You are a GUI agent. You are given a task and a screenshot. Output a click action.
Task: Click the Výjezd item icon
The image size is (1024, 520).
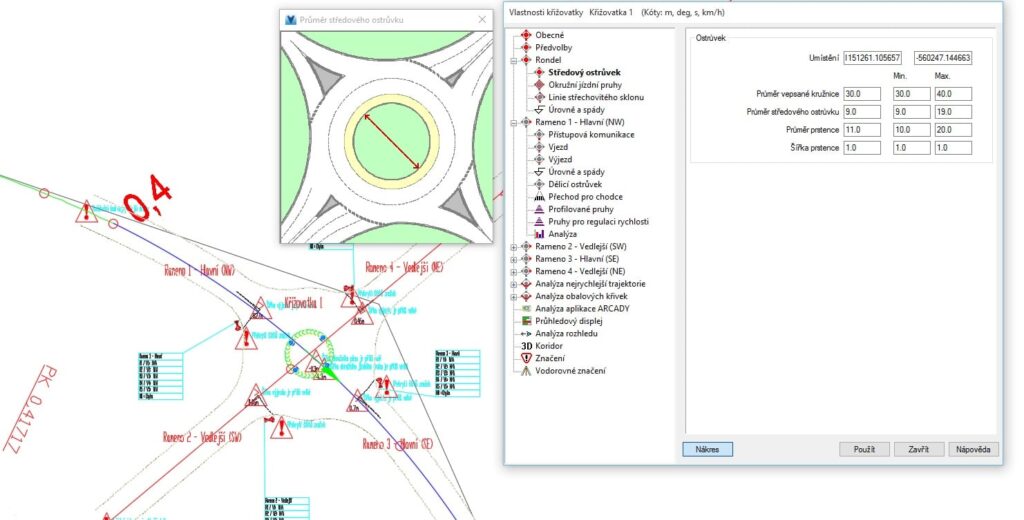coord(539,159)
